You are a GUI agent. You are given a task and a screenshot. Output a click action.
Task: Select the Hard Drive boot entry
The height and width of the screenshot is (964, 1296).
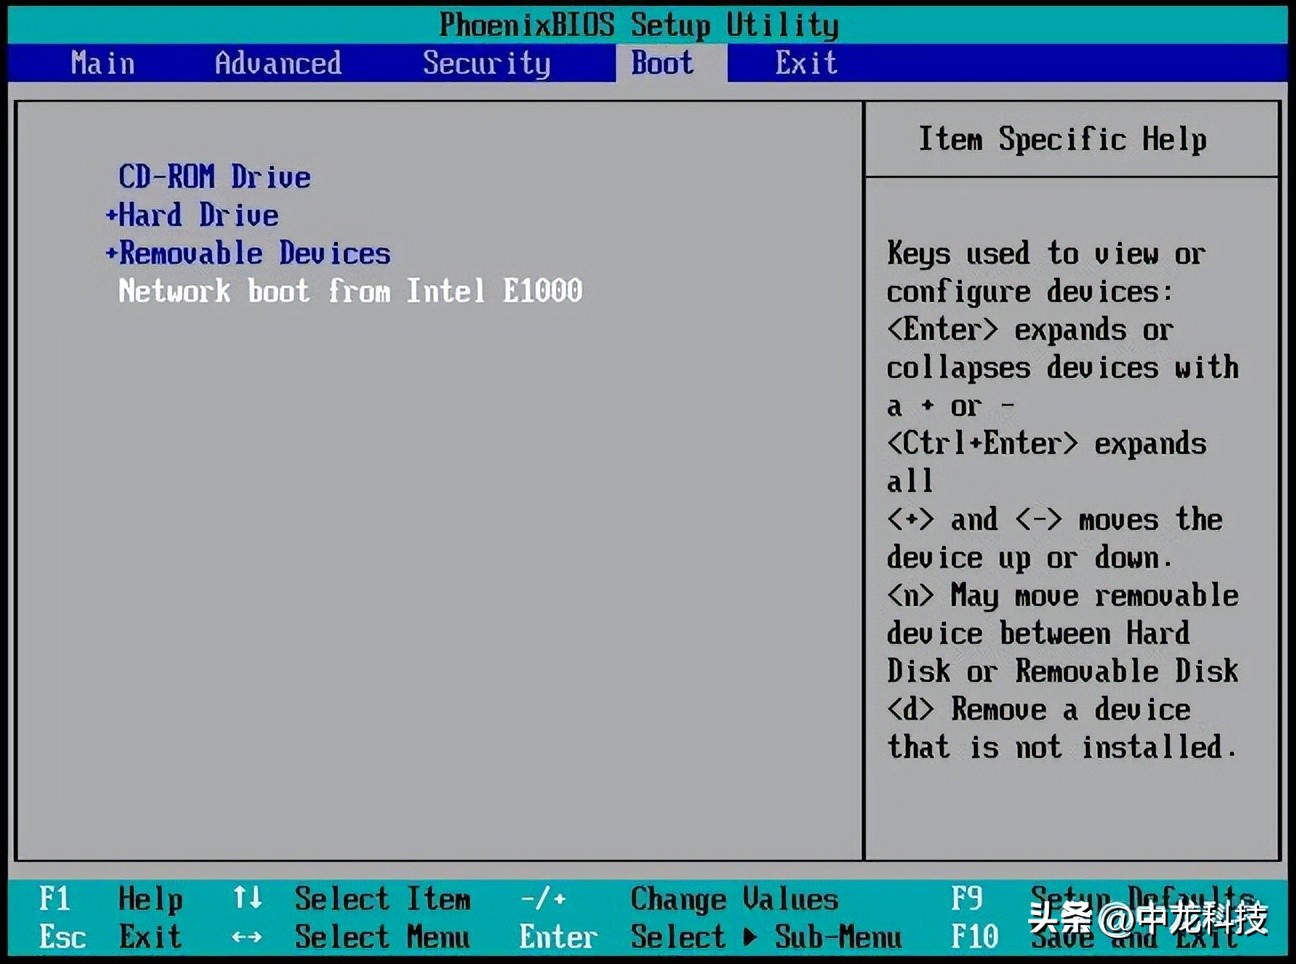[x=197, y=215]
